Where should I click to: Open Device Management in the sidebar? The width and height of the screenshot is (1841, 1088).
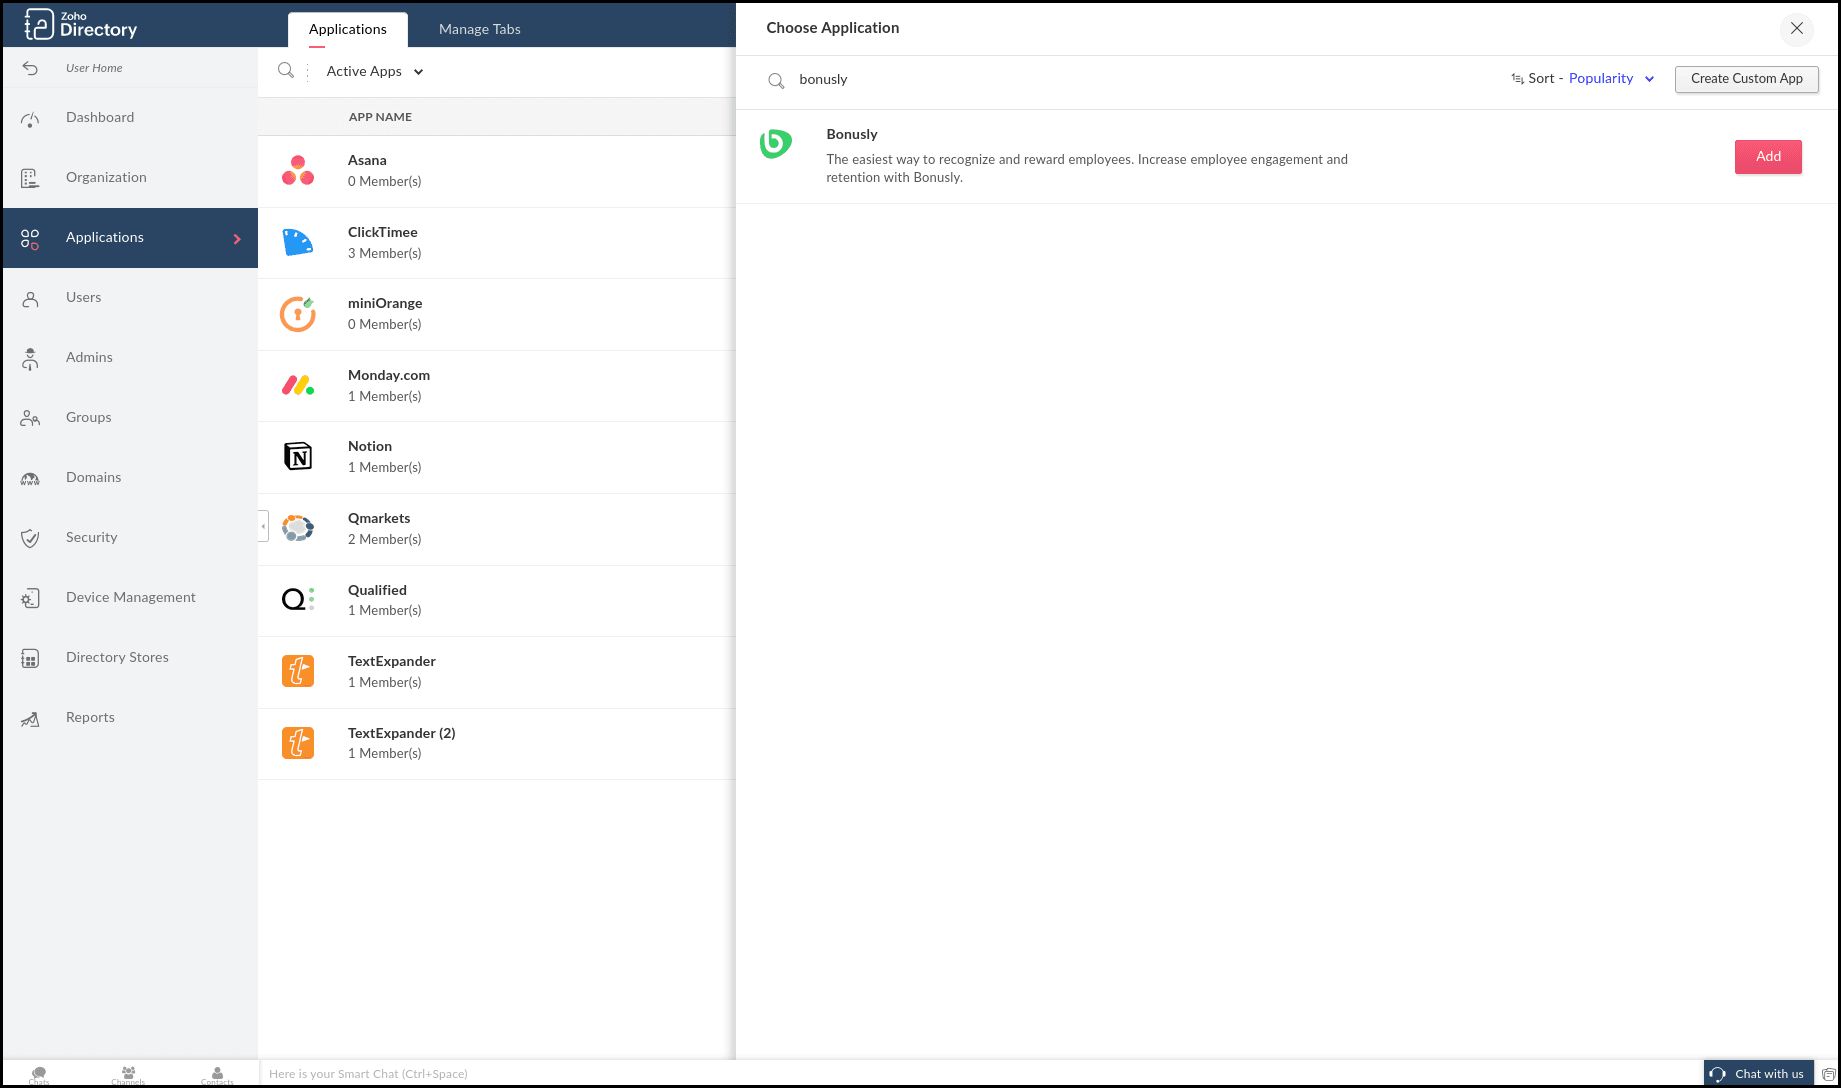click(130, 598)
